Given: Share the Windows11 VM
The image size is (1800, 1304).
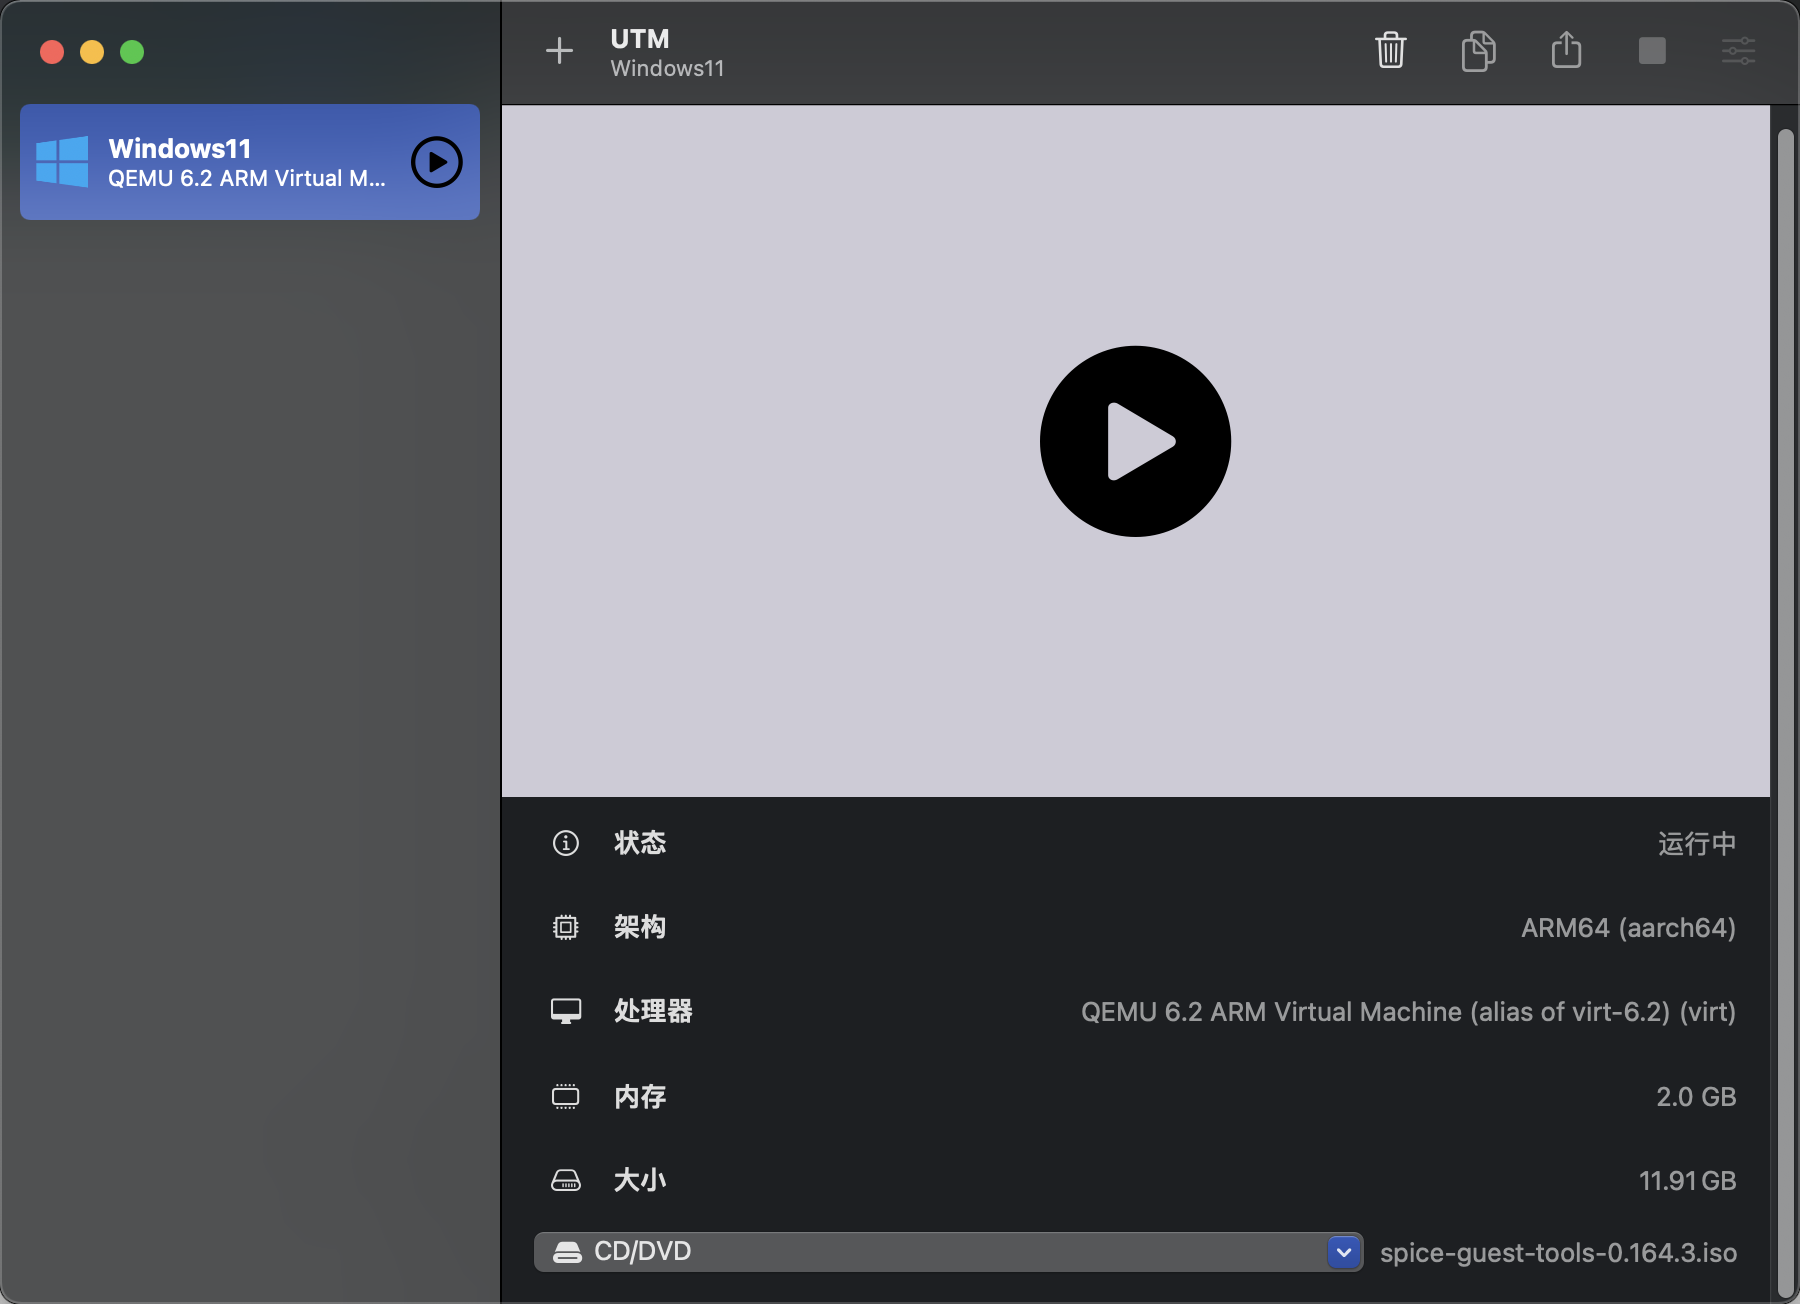Looking at the screenshot, I should (1566, 51).
